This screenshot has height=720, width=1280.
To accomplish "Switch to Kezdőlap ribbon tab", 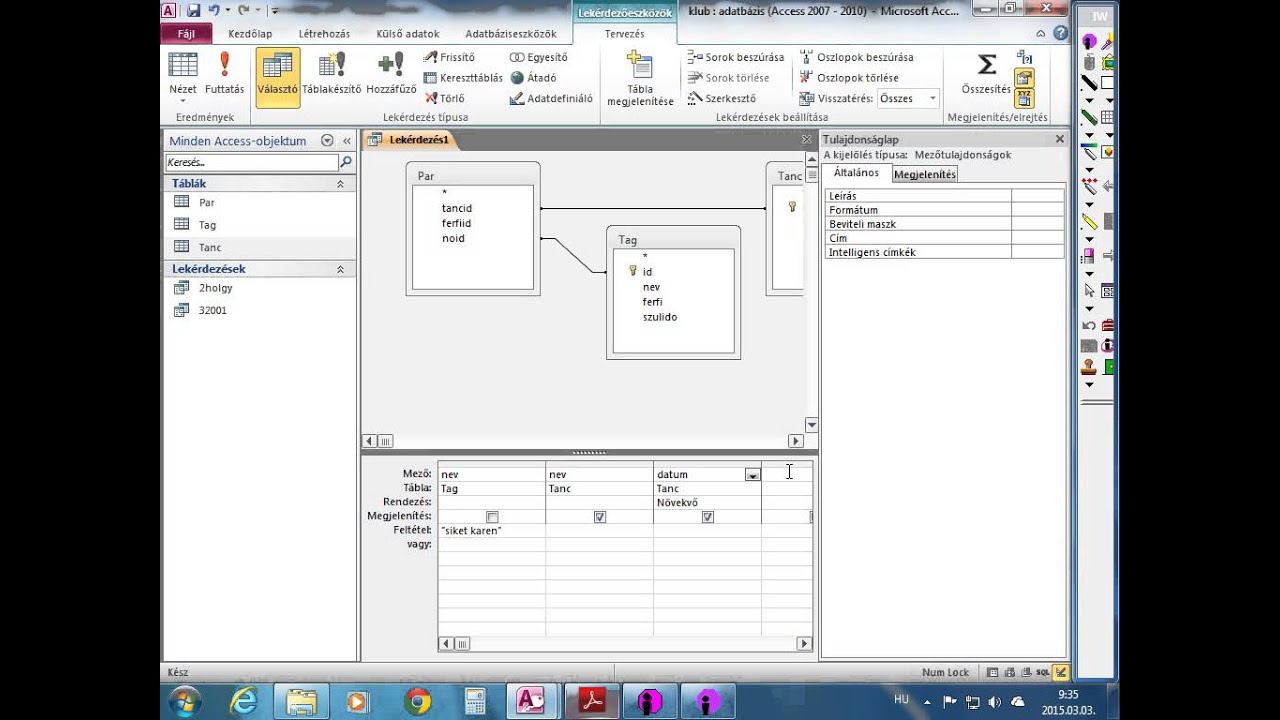I will [250, 33].
